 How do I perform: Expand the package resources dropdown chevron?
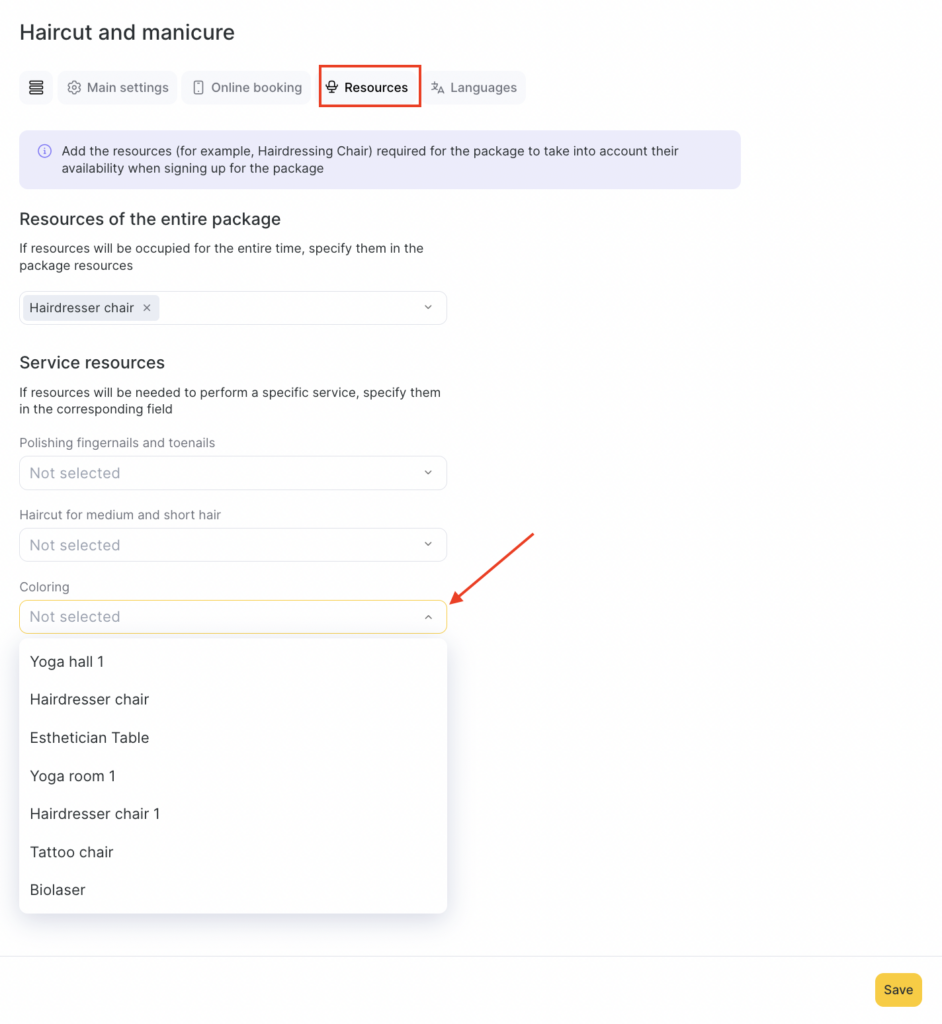tap(428, 308)
